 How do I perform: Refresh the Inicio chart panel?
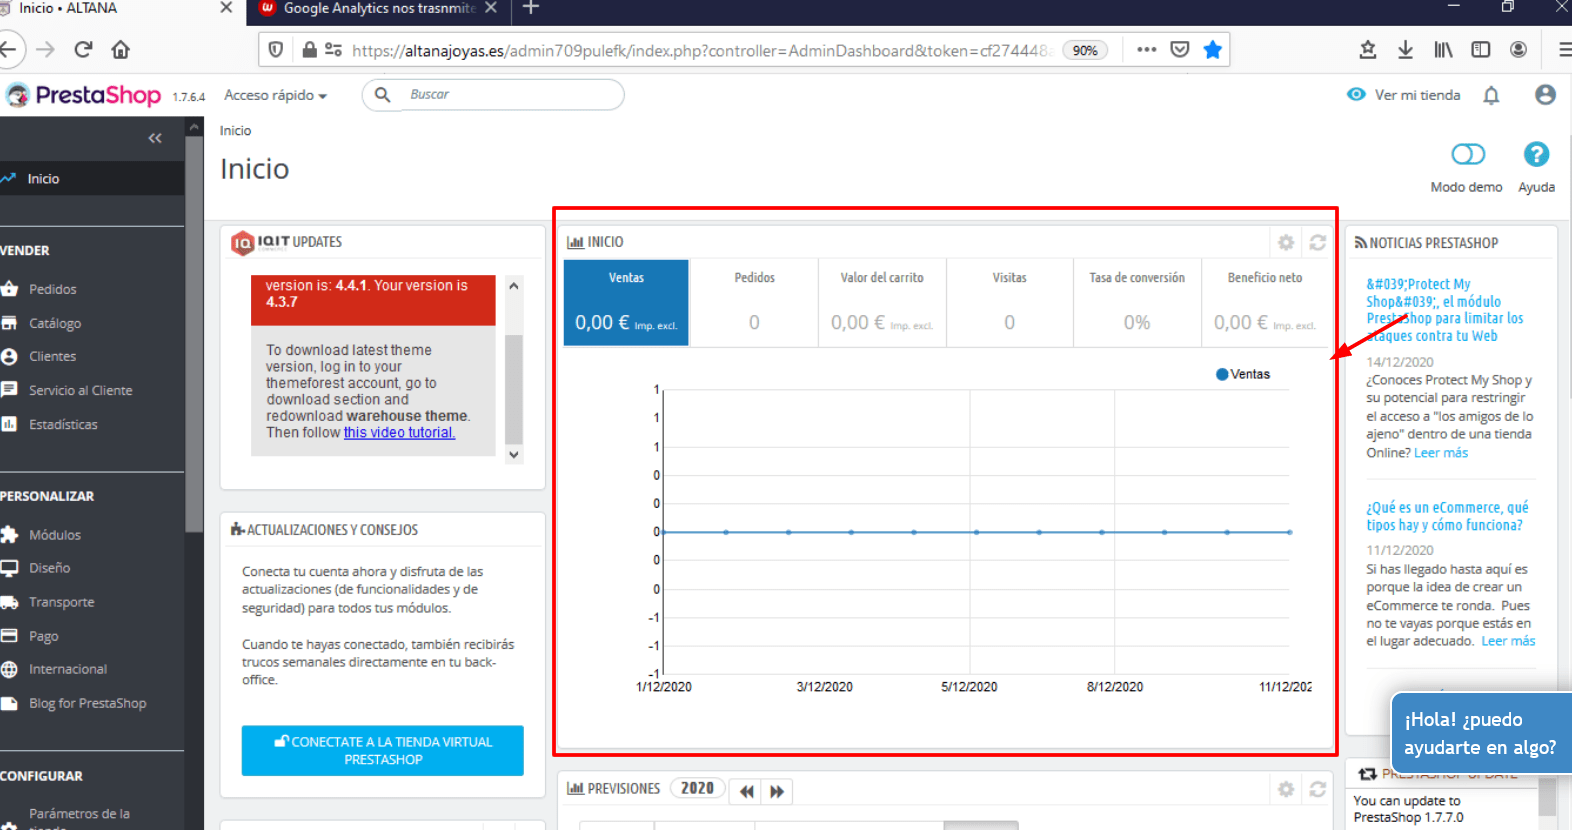[x=1318, y=242]
